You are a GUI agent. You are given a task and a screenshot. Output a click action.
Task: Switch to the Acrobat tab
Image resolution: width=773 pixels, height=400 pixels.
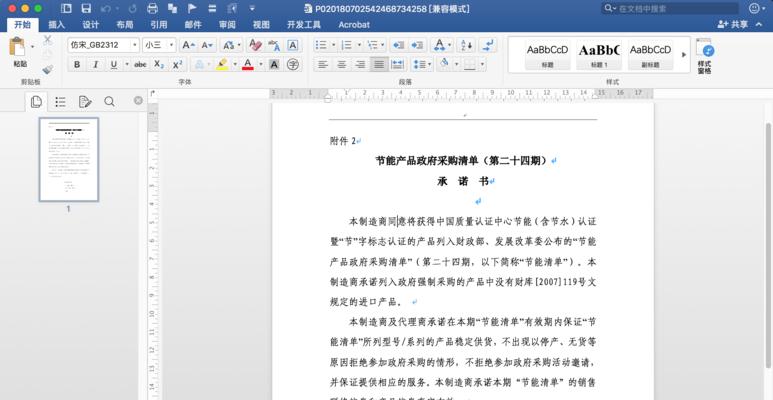click(354, 25)
